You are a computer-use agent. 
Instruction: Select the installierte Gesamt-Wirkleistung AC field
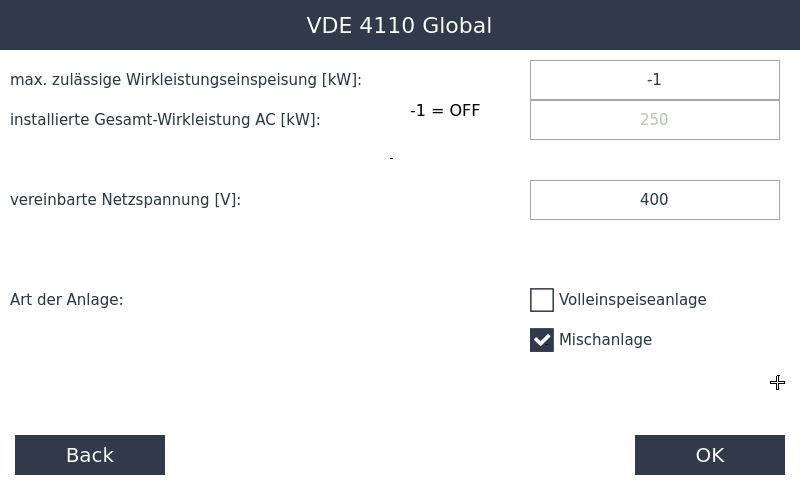pos(654,120)
